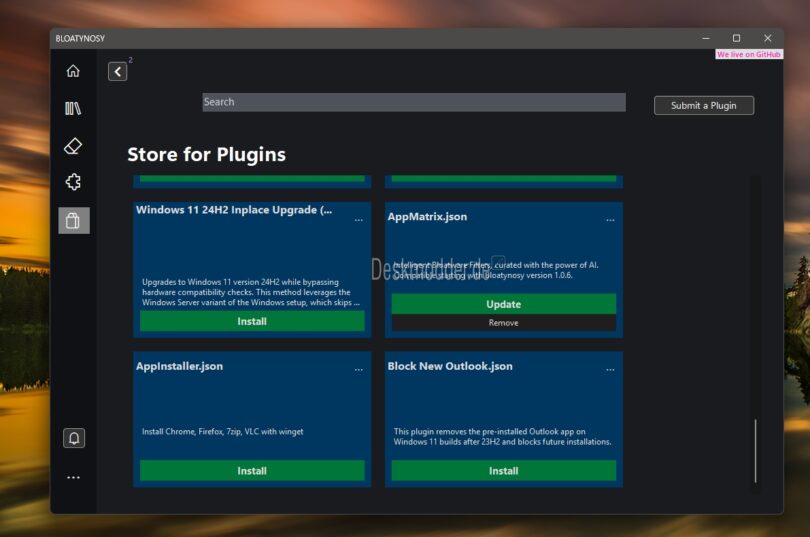Open the notifications bell icon
810x537 pixels.
coord(74,438)
